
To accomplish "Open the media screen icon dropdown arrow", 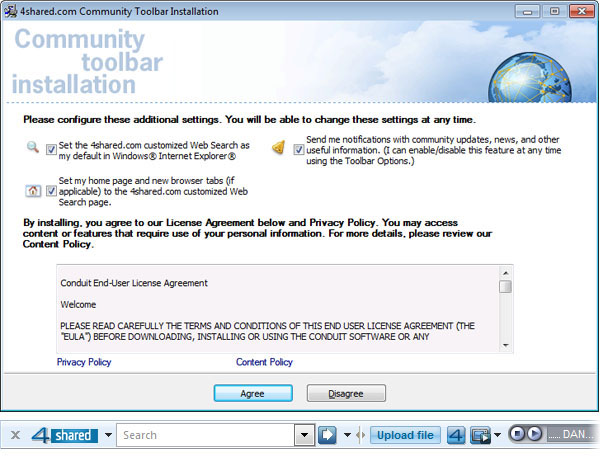I will [497, 435].
